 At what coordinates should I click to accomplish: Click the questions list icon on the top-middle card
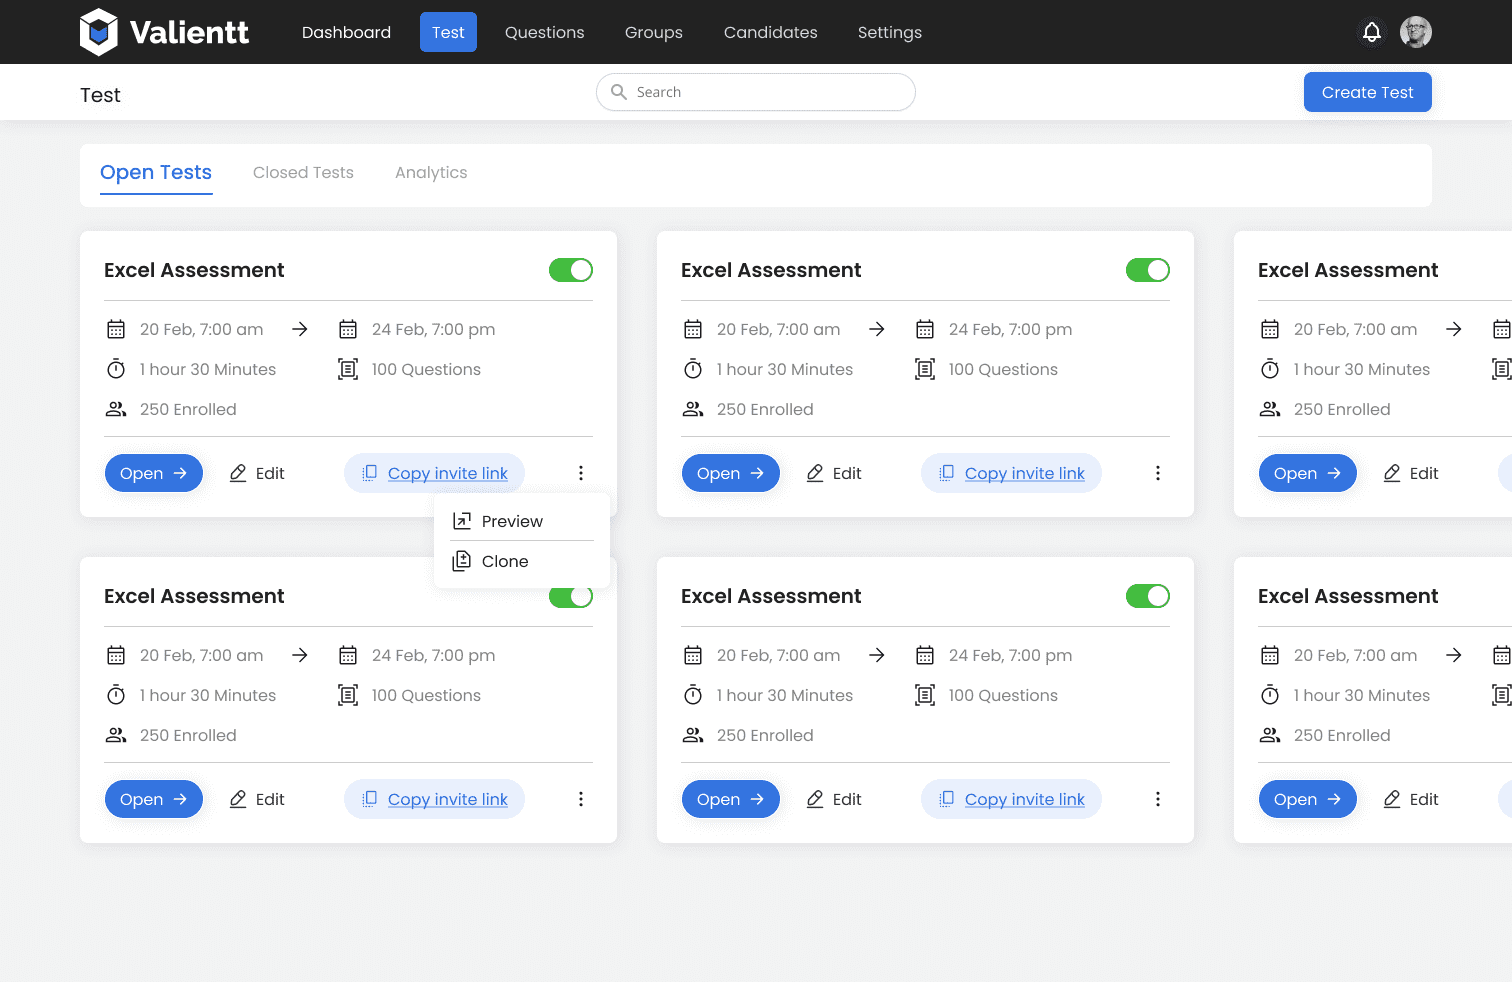925,369
